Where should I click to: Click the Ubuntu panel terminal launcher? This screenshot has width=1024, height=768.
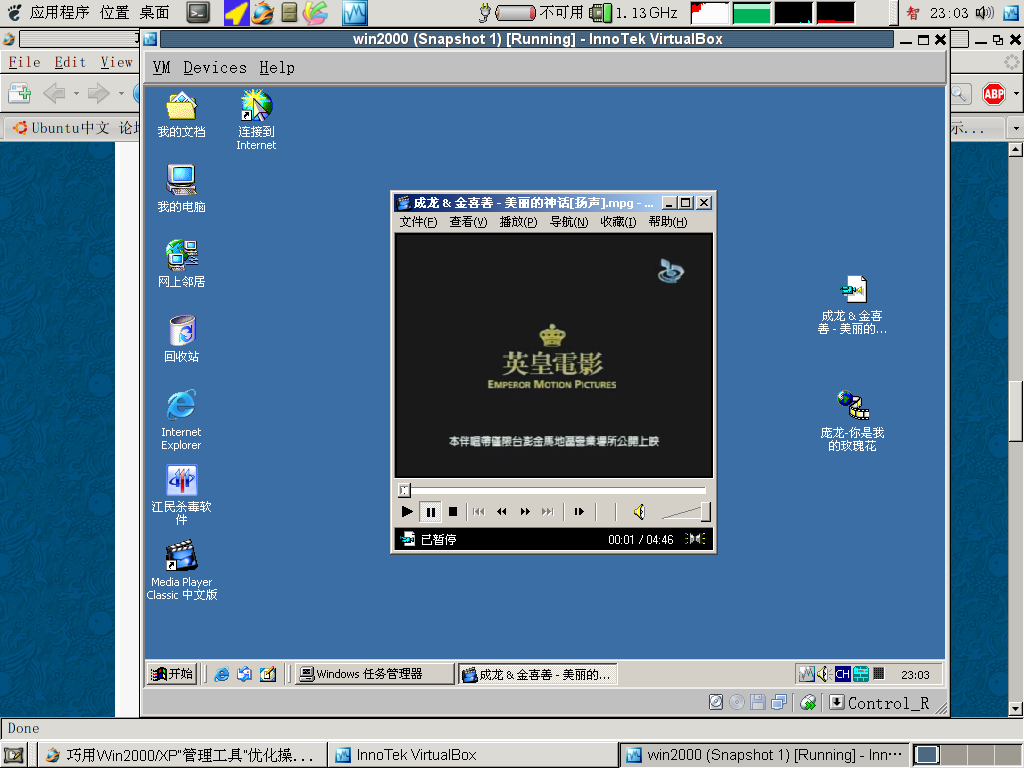[x=198, y=12]
